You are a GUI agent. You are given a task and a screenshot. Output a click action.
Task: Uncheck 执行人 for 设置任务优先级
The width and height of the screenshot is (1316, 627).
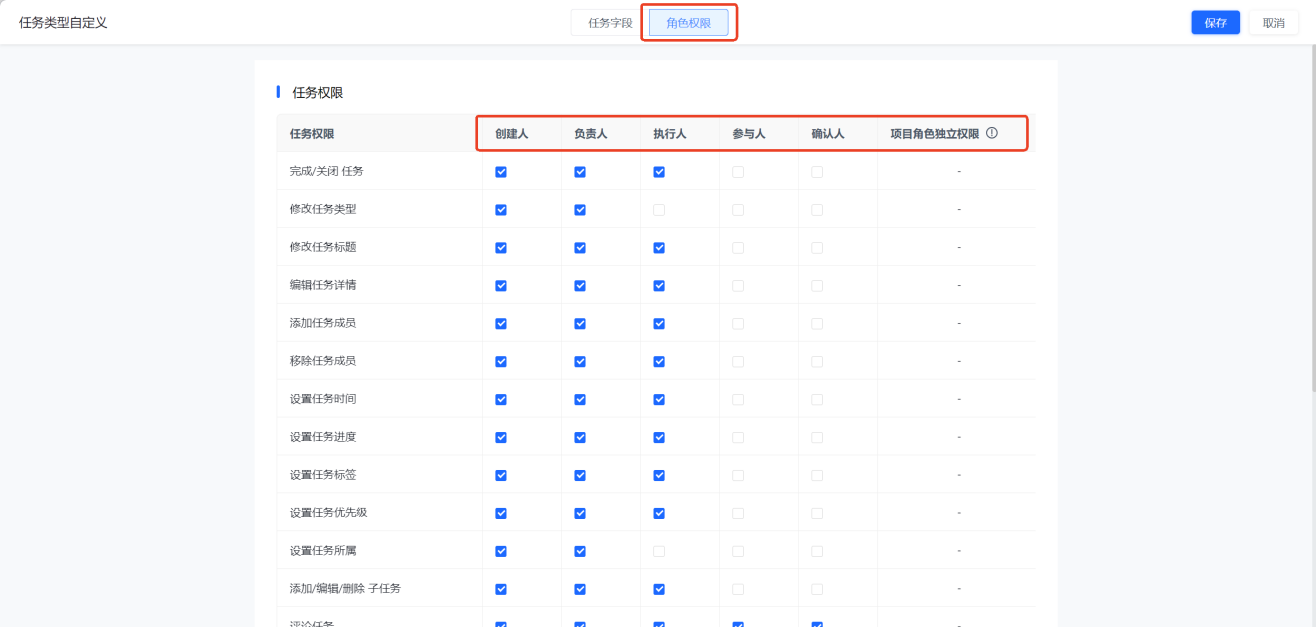coord(659,513)
